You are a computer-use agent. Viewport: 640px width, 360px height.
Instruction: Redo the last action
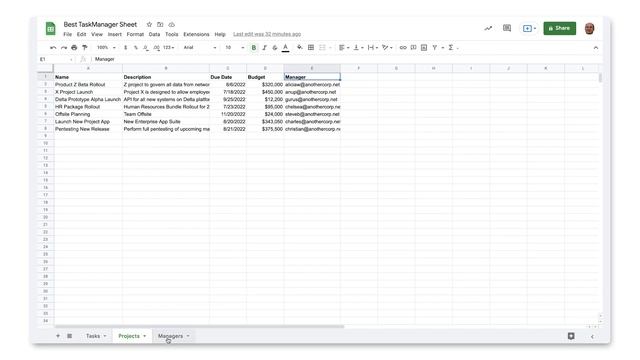click(x=64, y=48)
